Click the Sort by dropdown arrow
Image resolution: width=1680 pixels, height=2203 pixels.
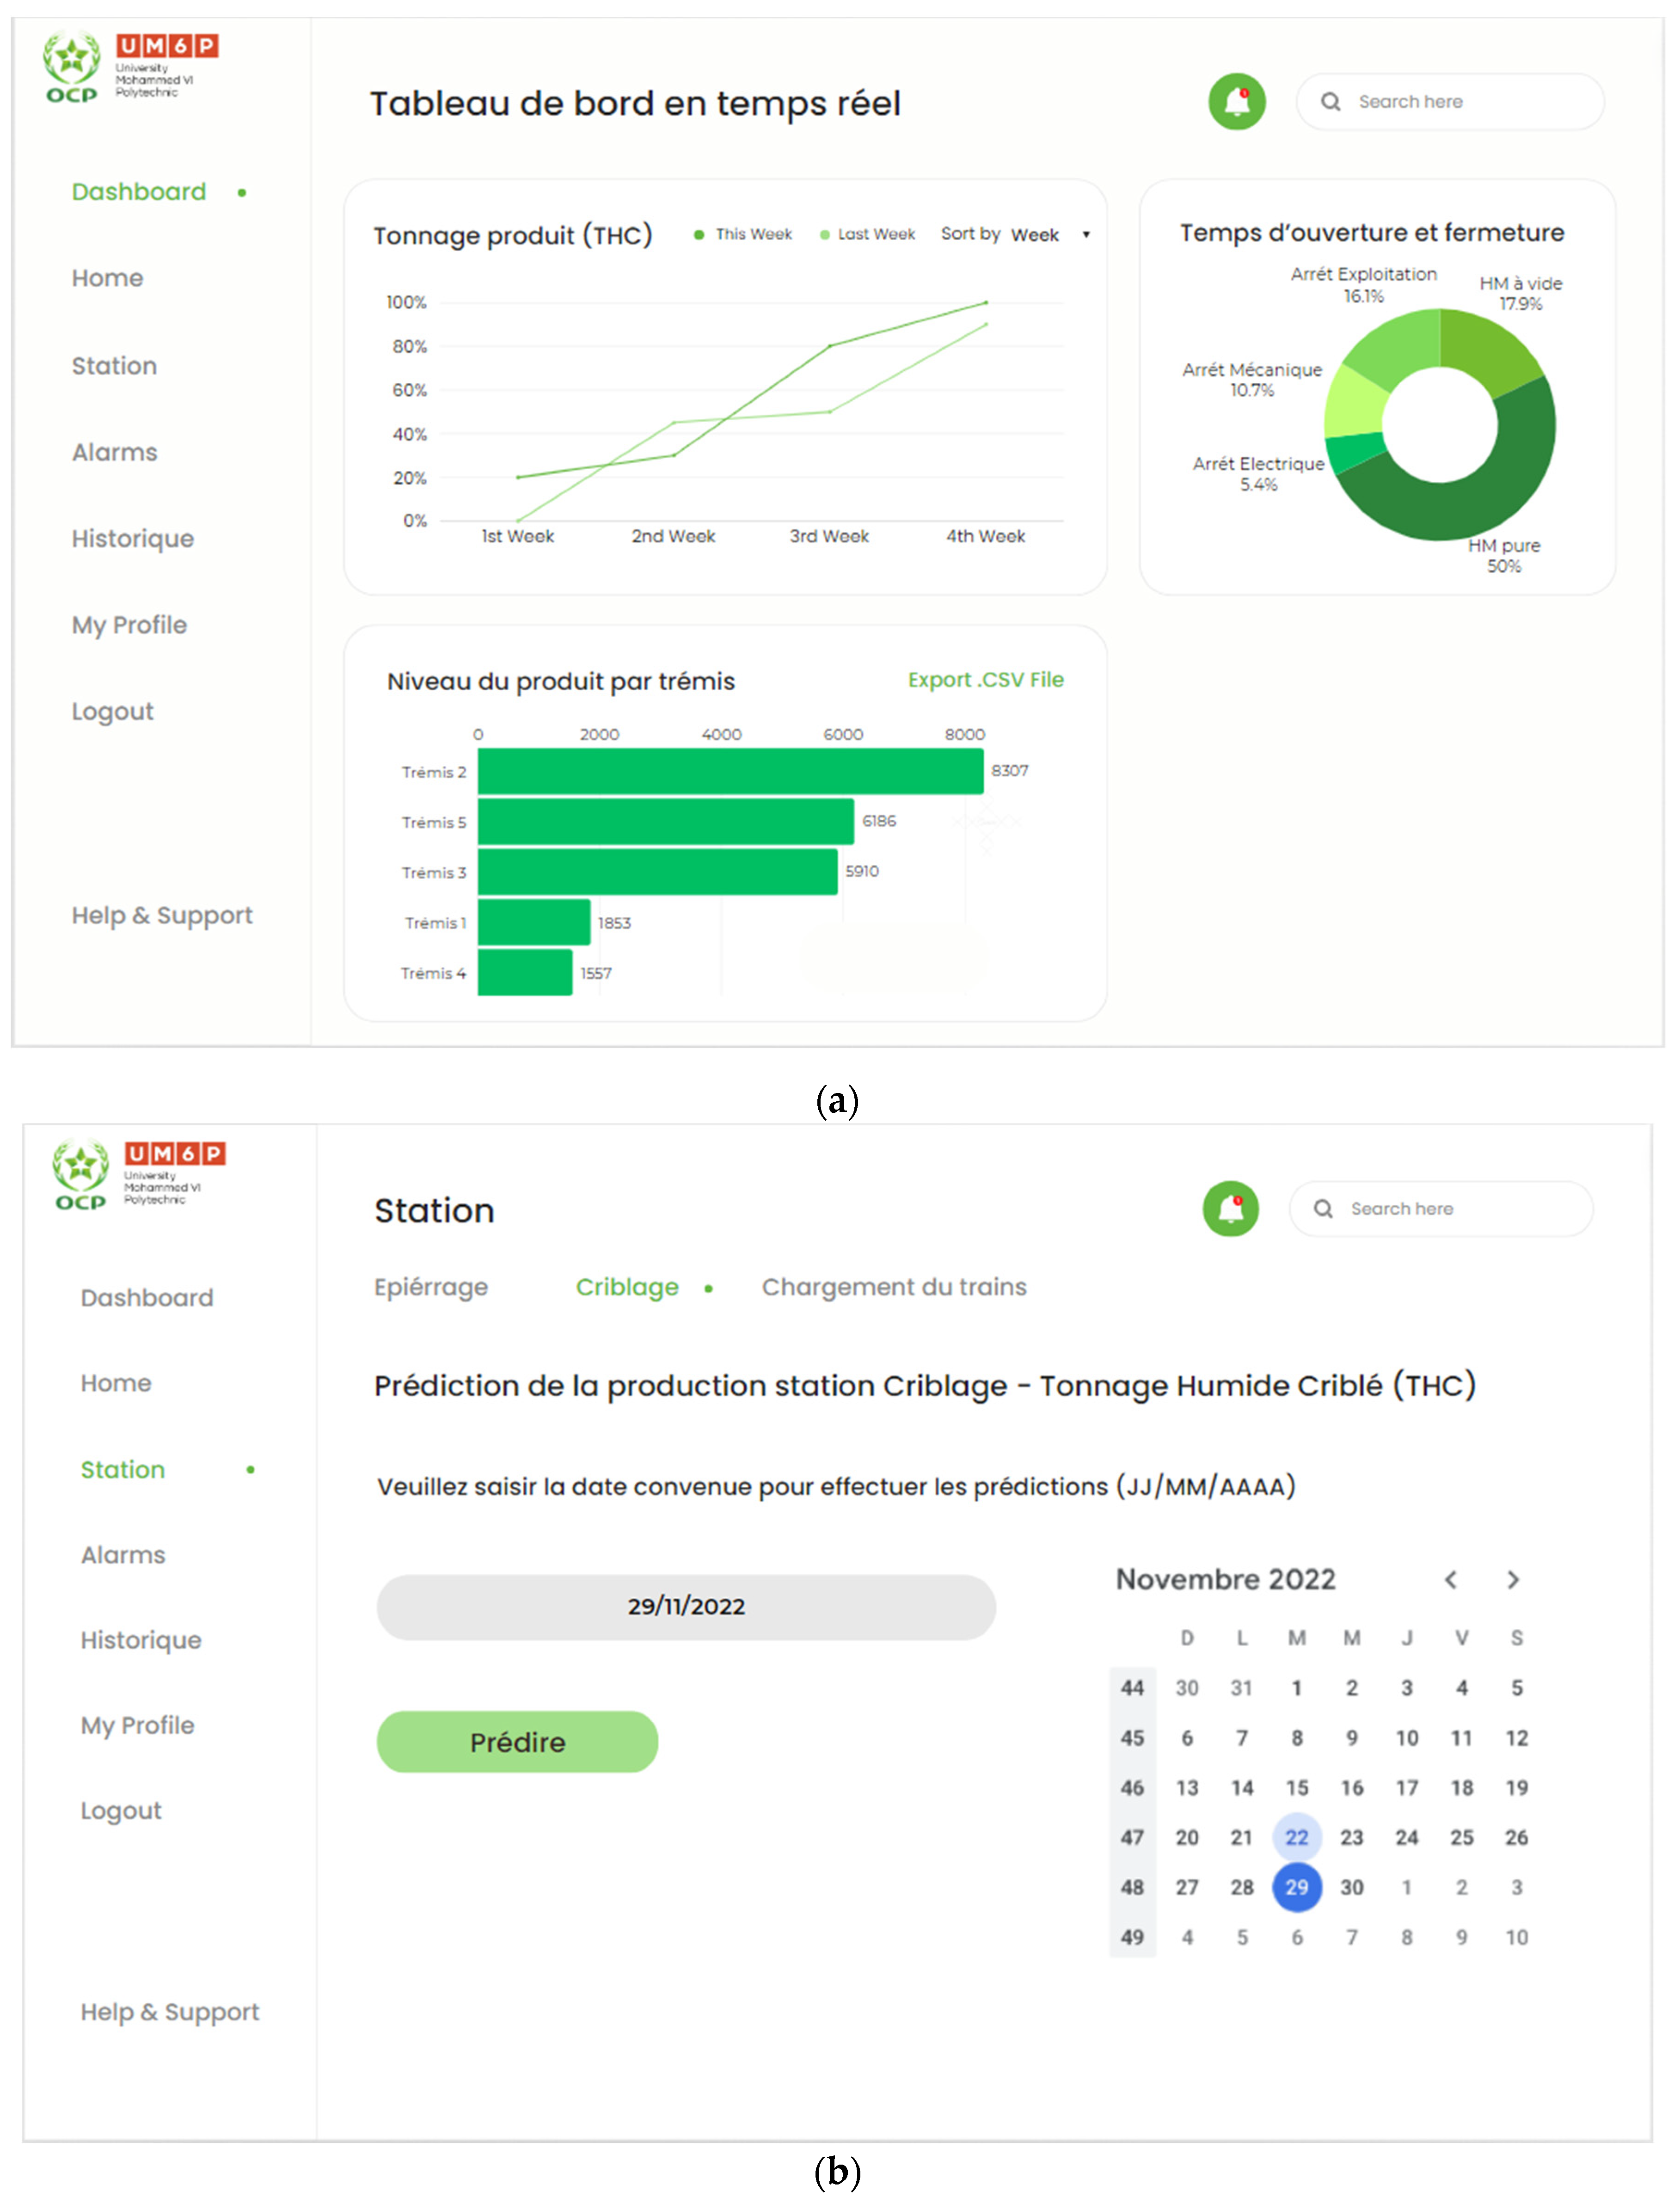click(x=1086, y=235)
